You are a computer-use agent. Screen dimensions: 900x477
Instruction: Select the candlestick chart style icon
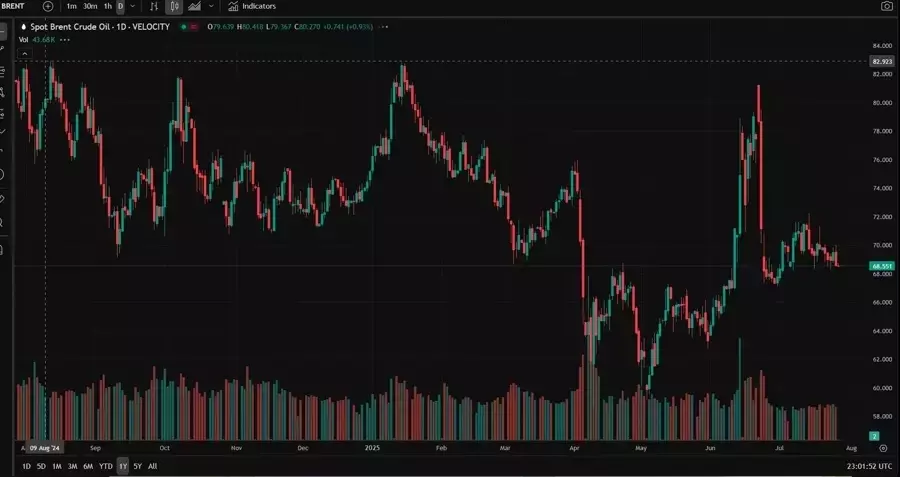[173, 6]
